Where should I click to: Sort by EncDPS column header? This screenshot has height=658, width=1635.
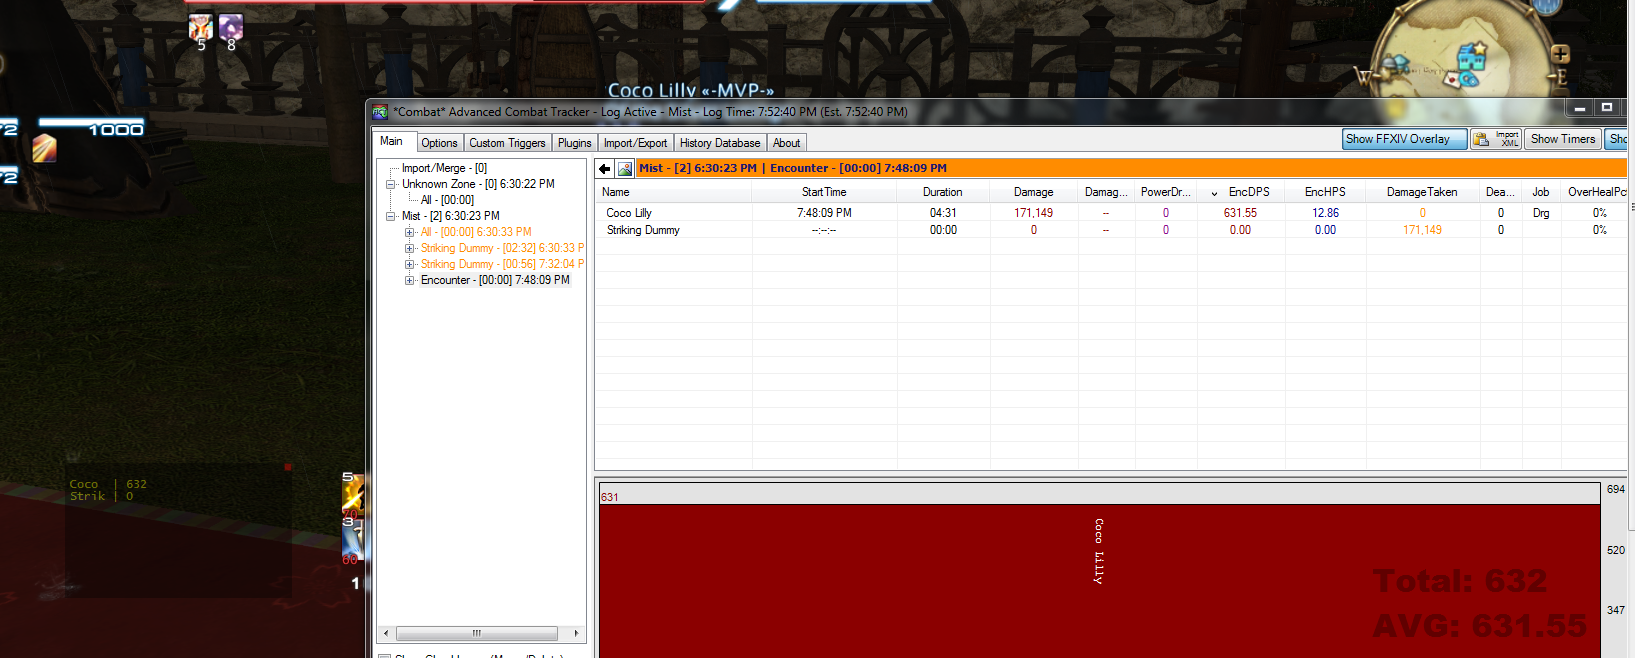[x=1241, y=192]
